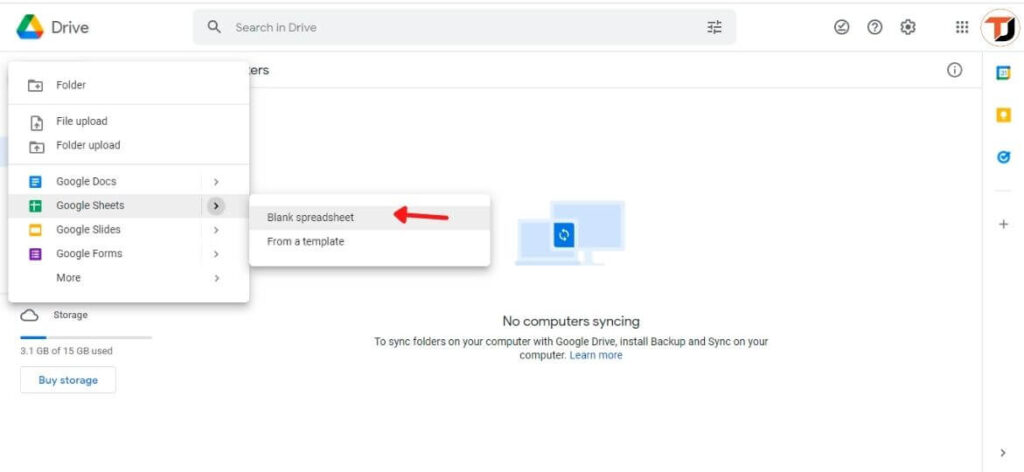
Task: Click the Get add-ons plus icon
Action: [1003, 224]
